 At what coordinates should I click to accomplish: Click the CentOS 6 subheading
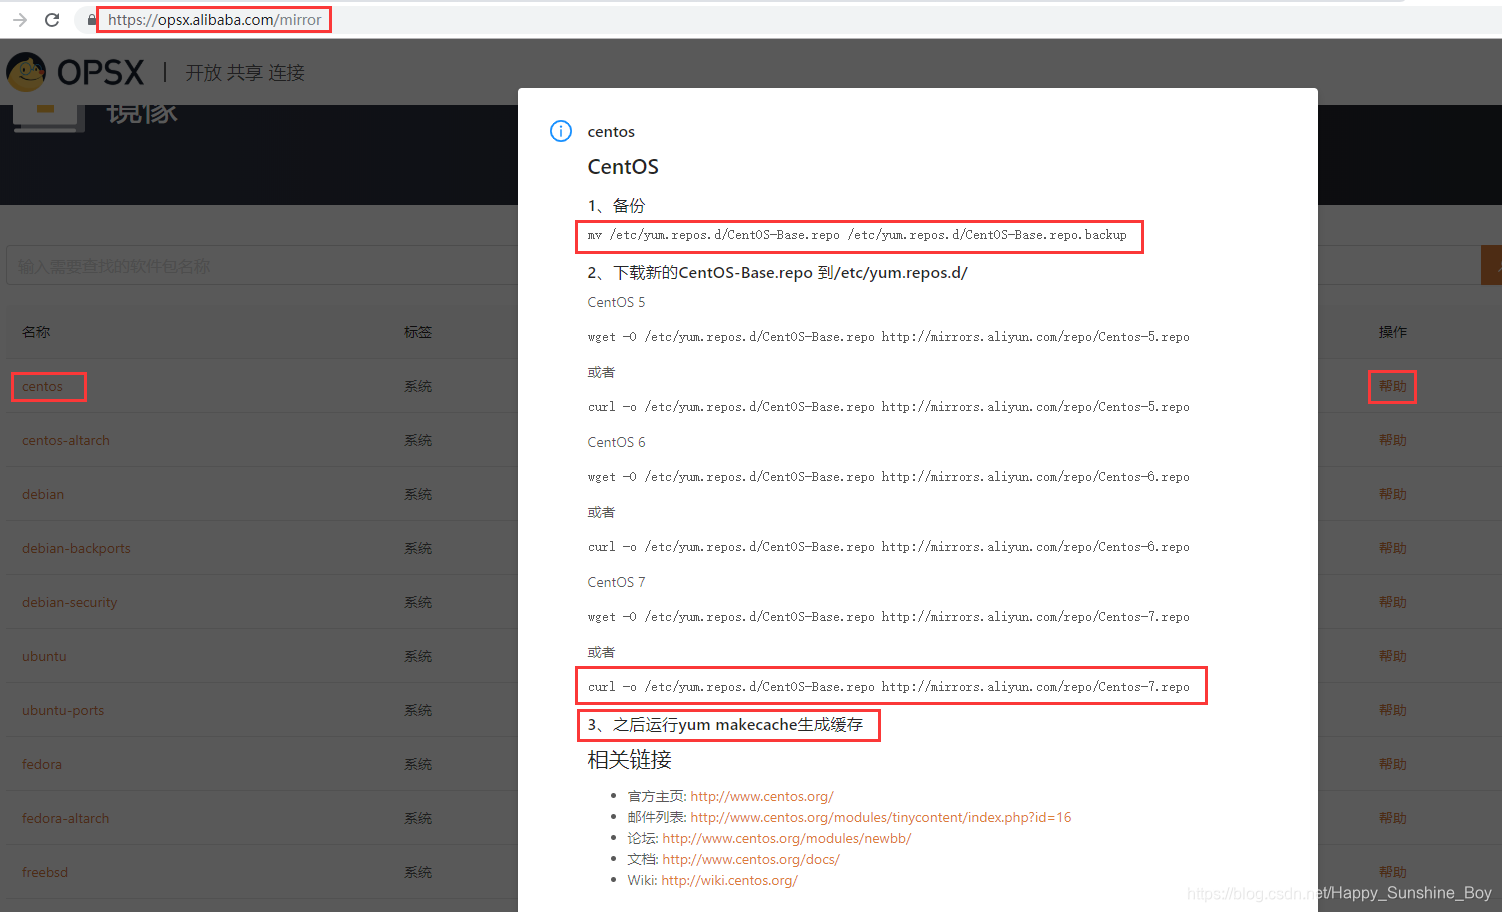(616, 442)
